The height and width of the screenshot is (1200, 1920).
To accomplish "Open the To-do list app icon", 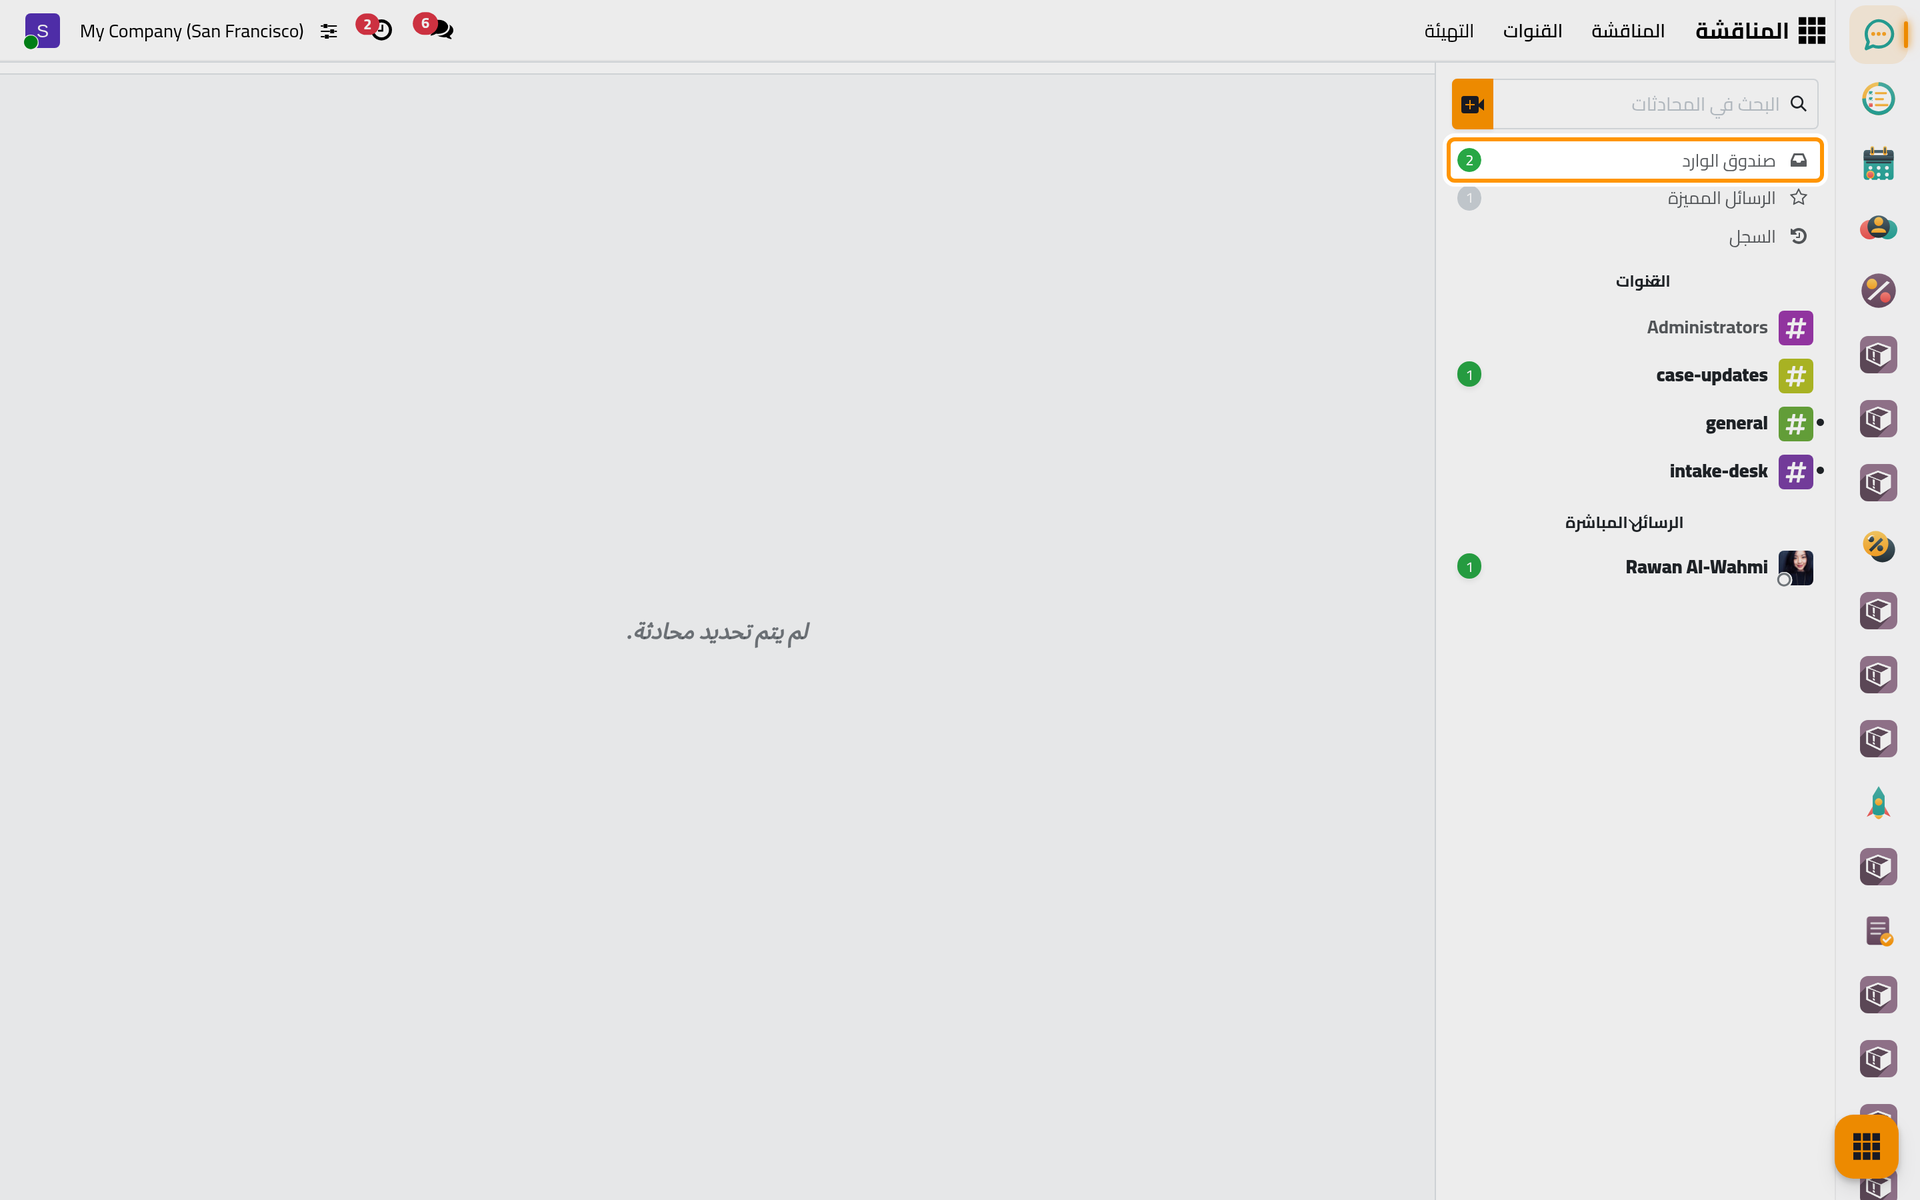I will (1878, 99).
